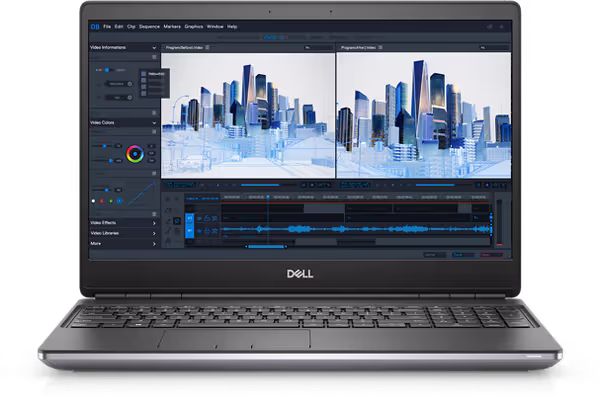Open the Window menu

pos(215,26)
